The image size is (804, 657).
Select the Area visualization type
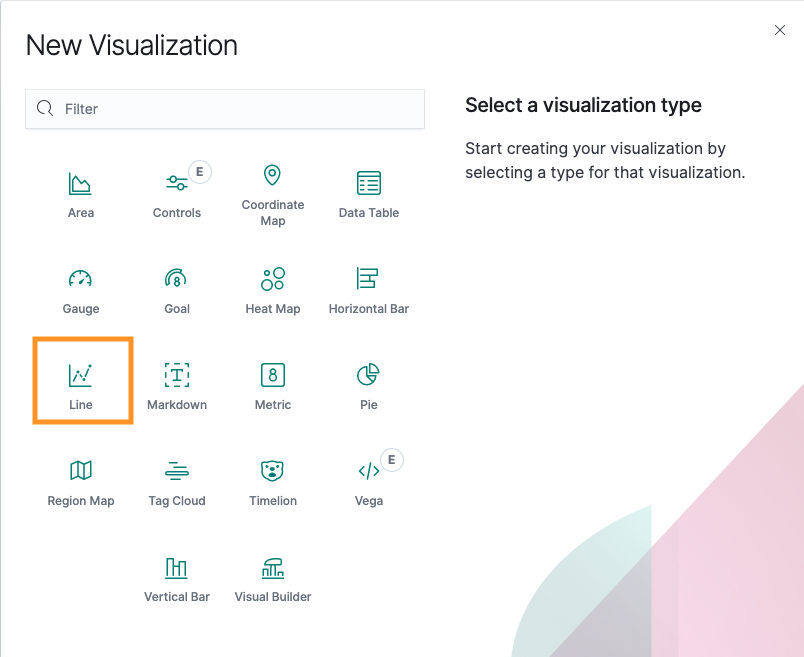[x=81, y=195]
